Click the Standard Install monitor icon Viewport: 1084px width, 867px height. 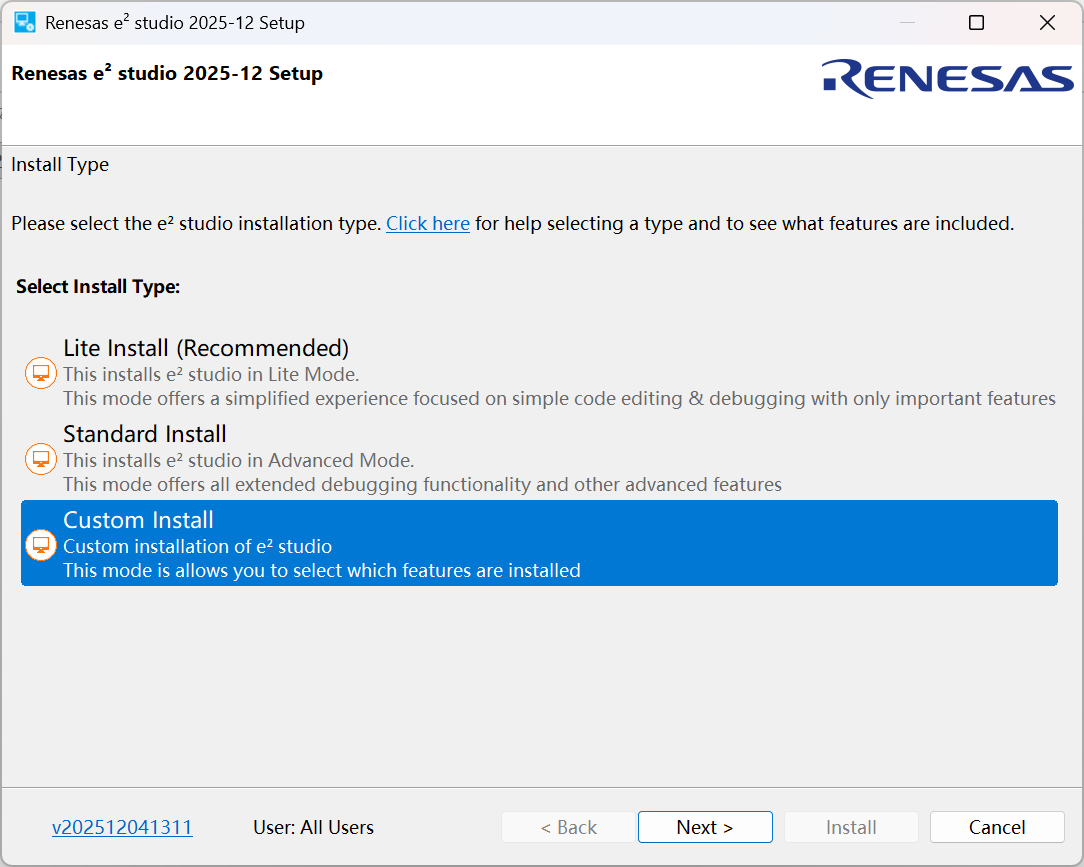[x=41, y=459]
